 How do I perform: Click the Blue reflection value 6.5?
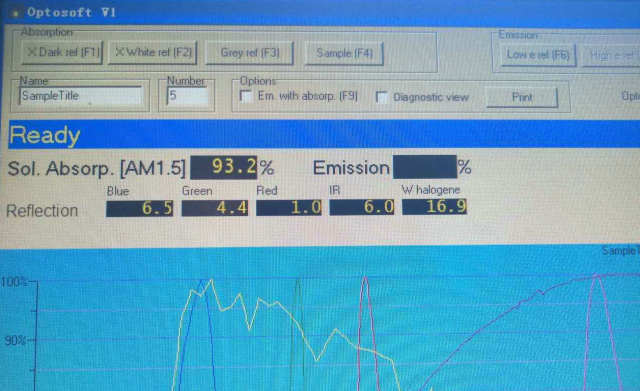(140, 209)
